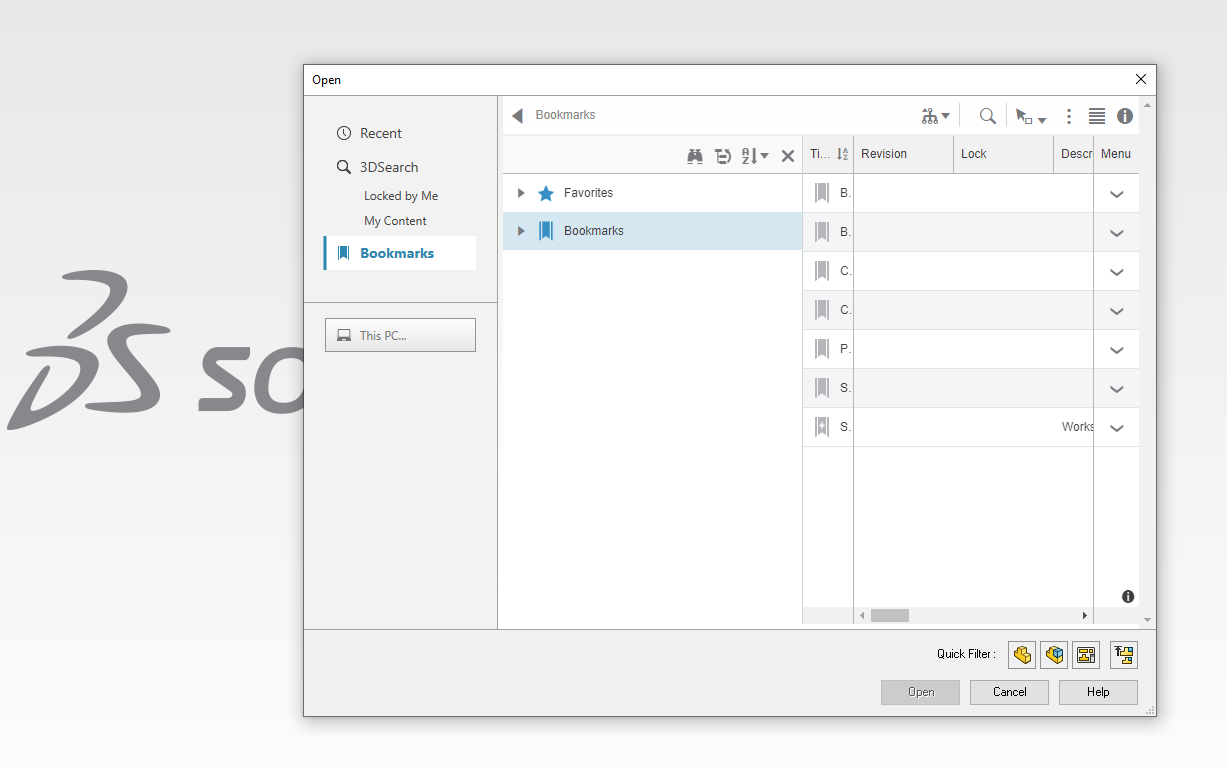1227x767 pixels.
Task: Switch to list view using the lines icon
Action: (x=1097, y=116)
